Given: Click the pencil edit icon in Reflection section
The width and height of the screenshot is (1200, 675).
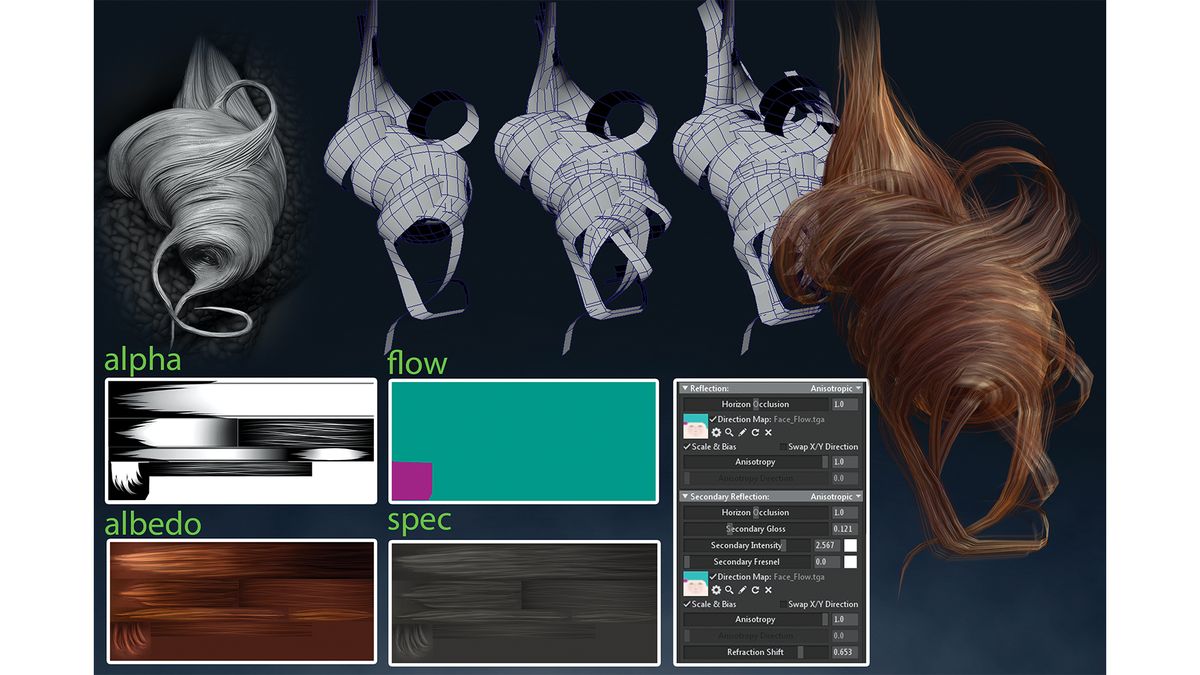Looking at the screenshot, I should coord(743,432).
